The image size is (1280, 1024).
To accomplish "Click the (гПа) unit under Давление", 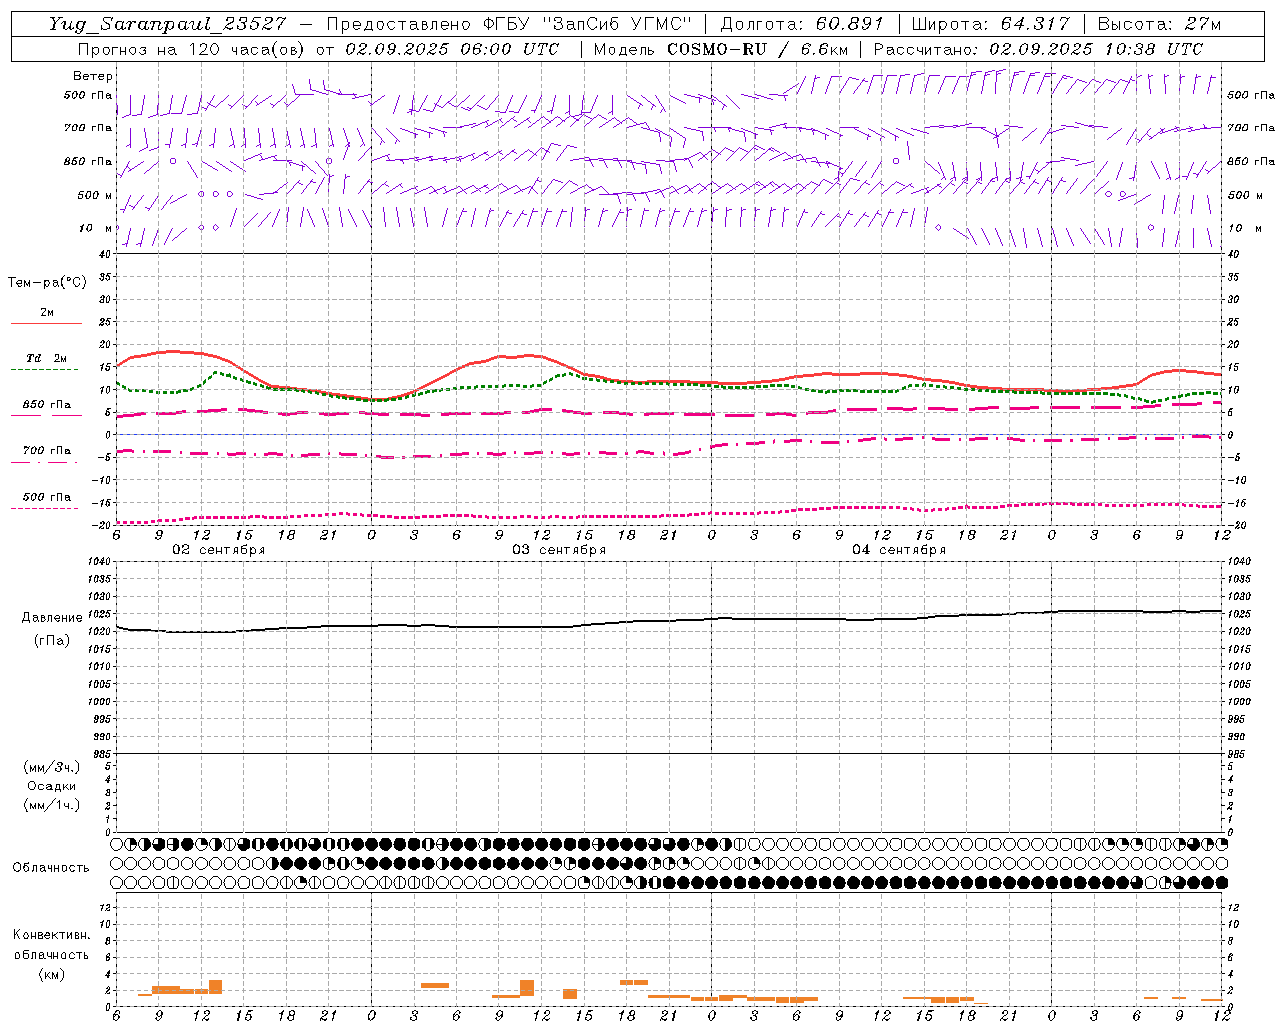I will [52, 640].
